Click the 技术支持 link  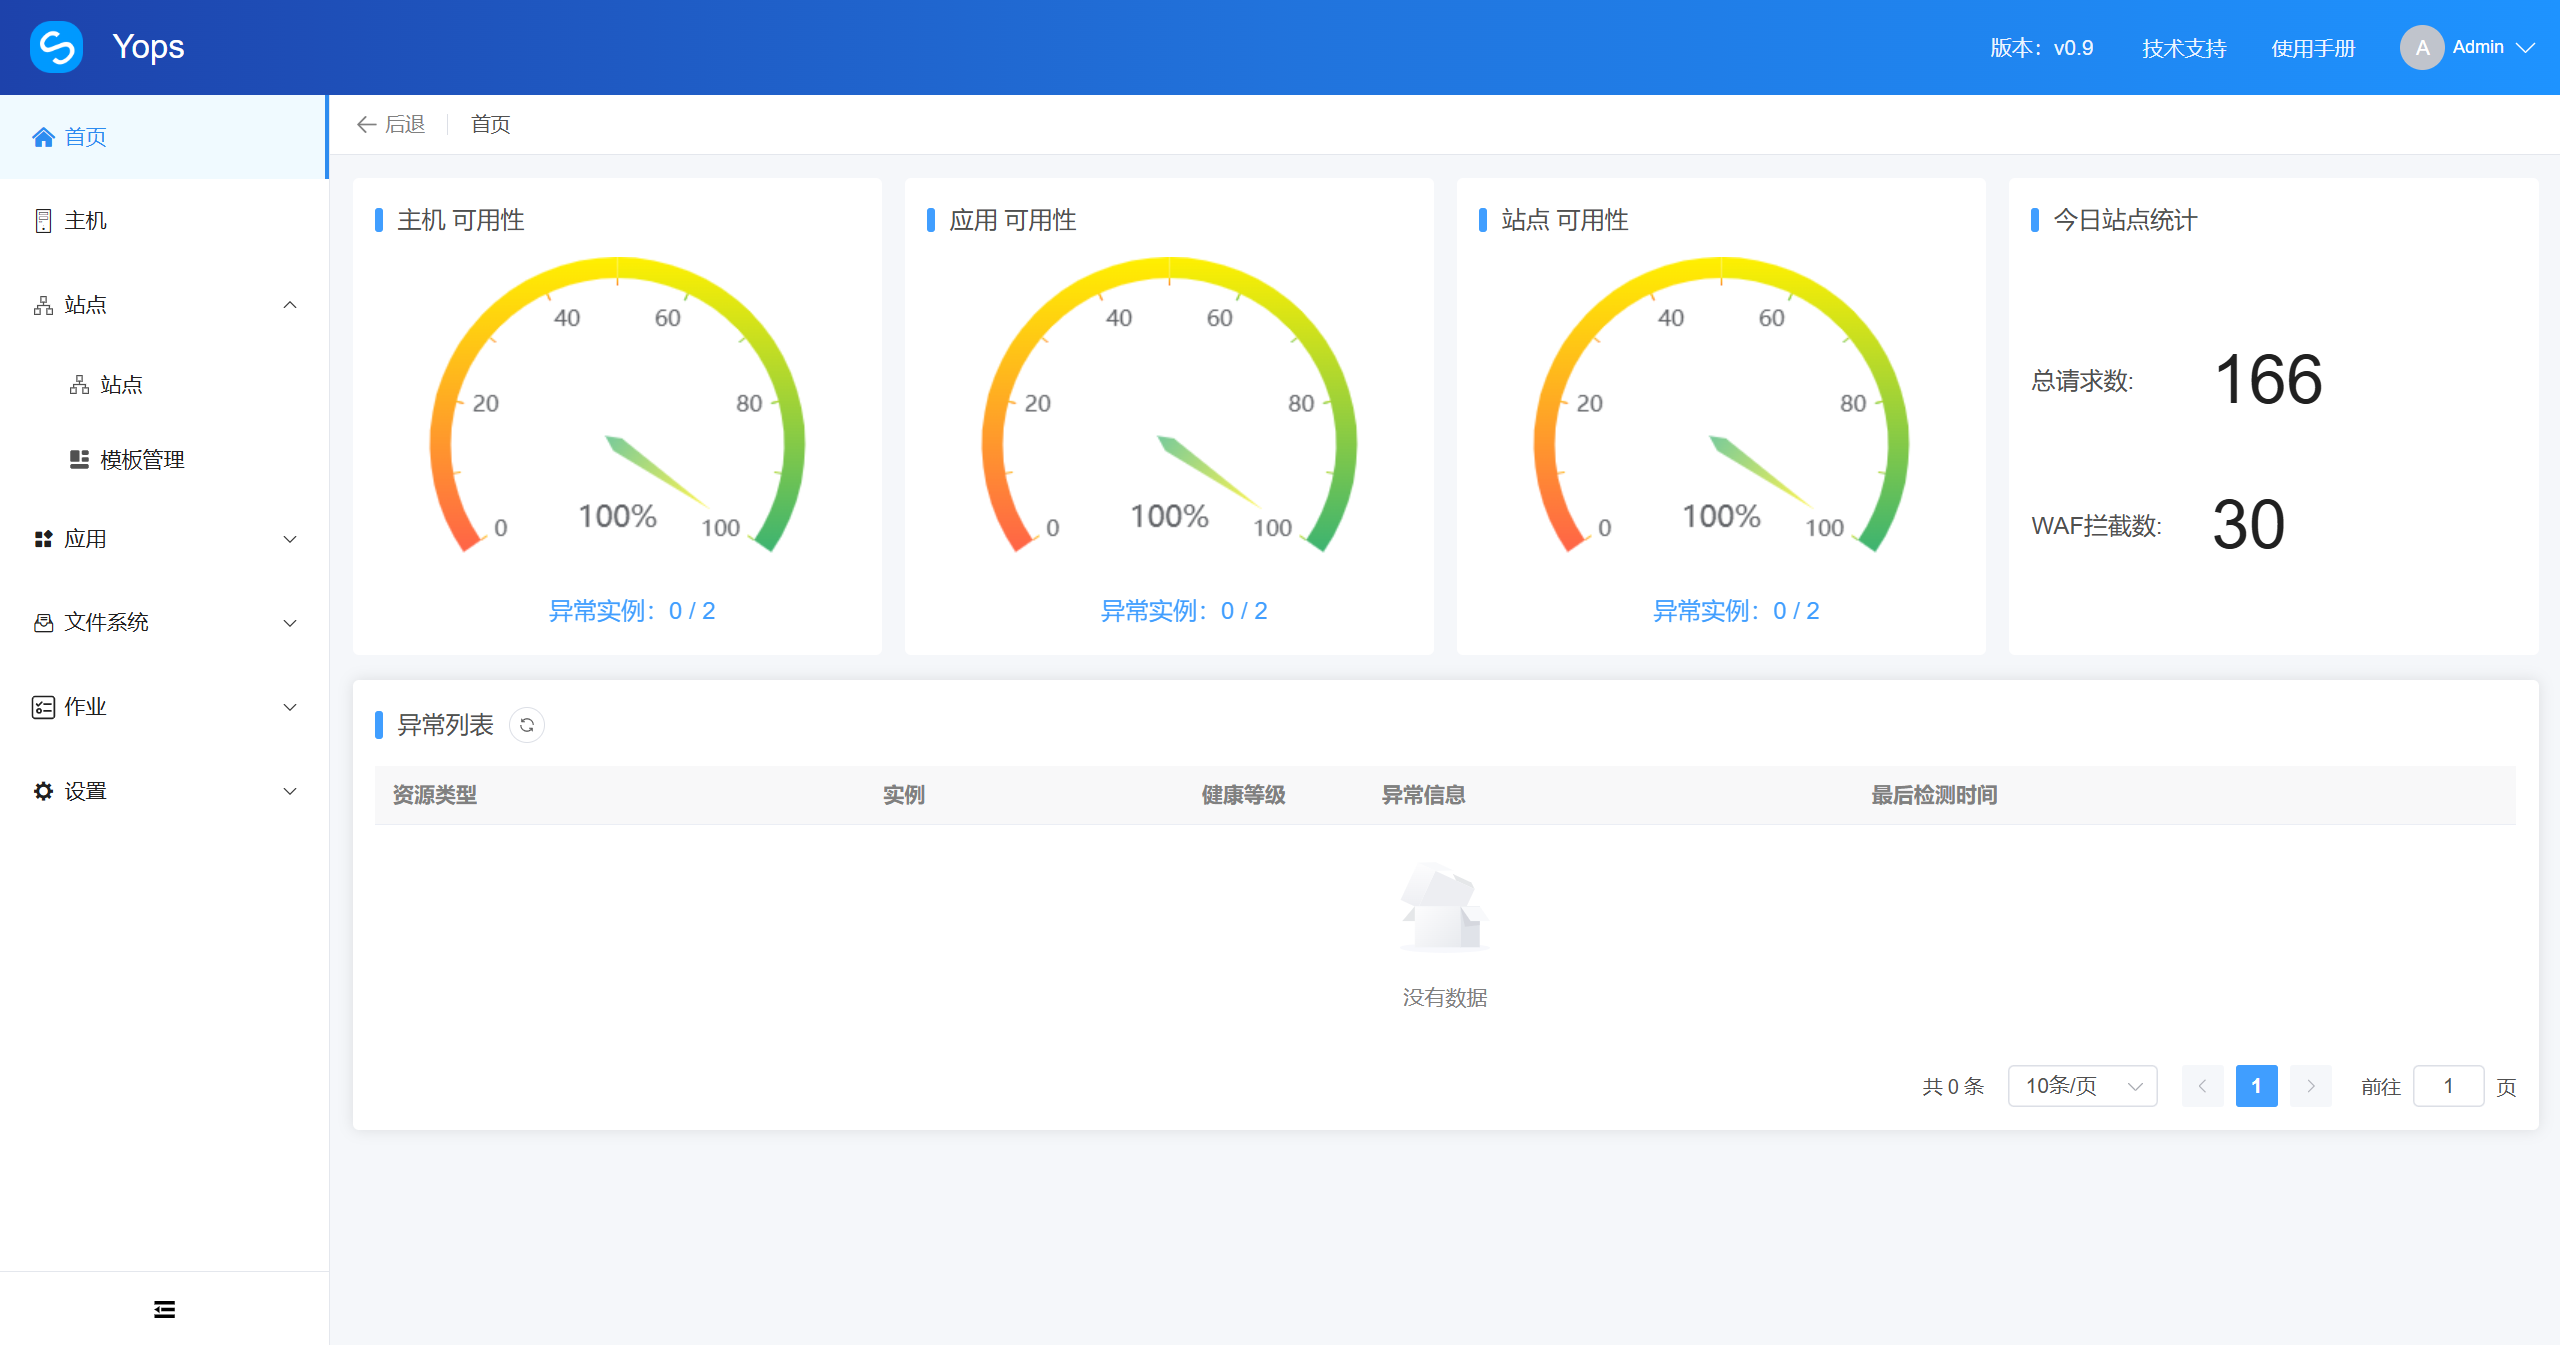click(2184, 48)
